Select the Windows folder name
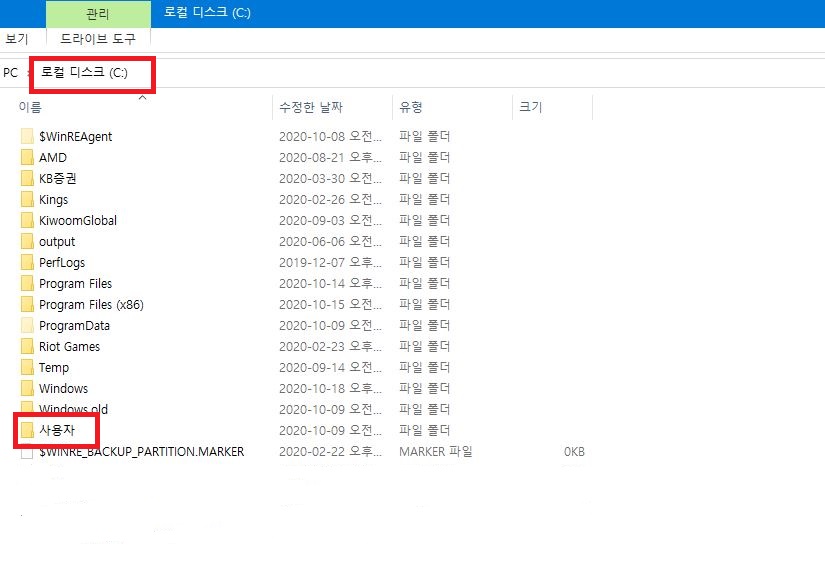825x570 pixels. (x=63, y=388)
